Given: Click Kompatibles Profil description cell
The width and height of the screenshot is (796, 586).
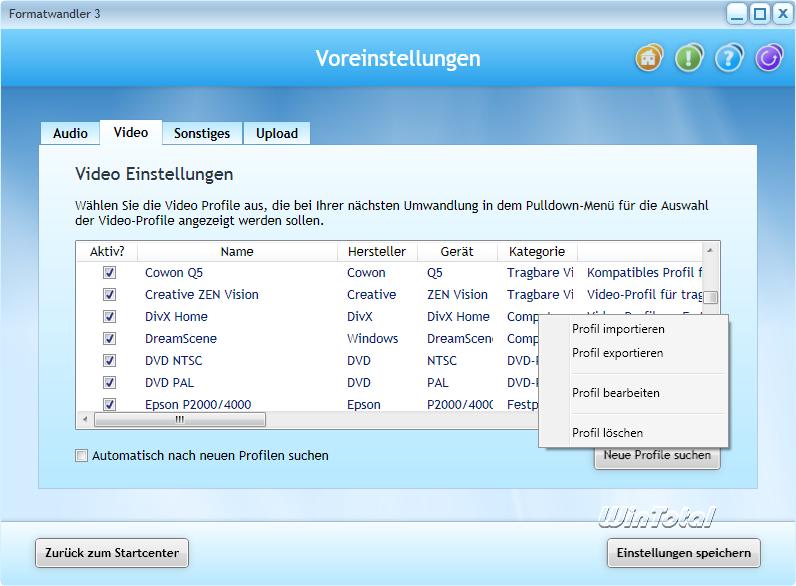Looking at the screenshot, I should pos(644,273).
